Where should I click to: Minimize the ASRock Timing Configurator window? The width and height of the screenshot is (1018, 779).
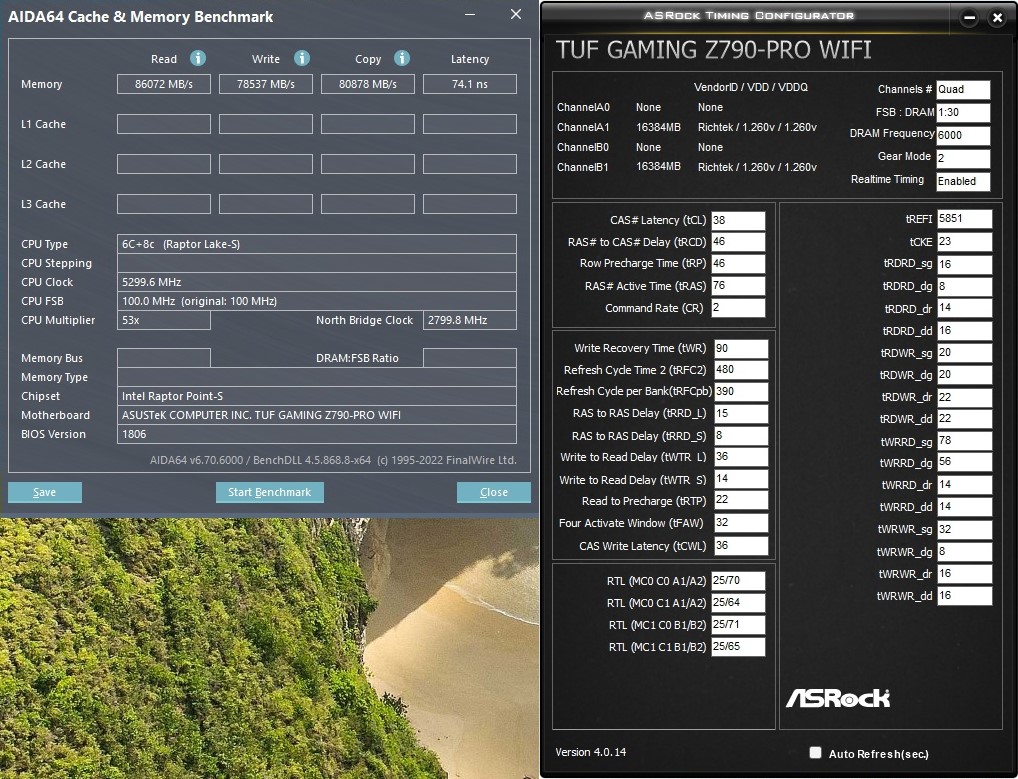click(969, 18)
